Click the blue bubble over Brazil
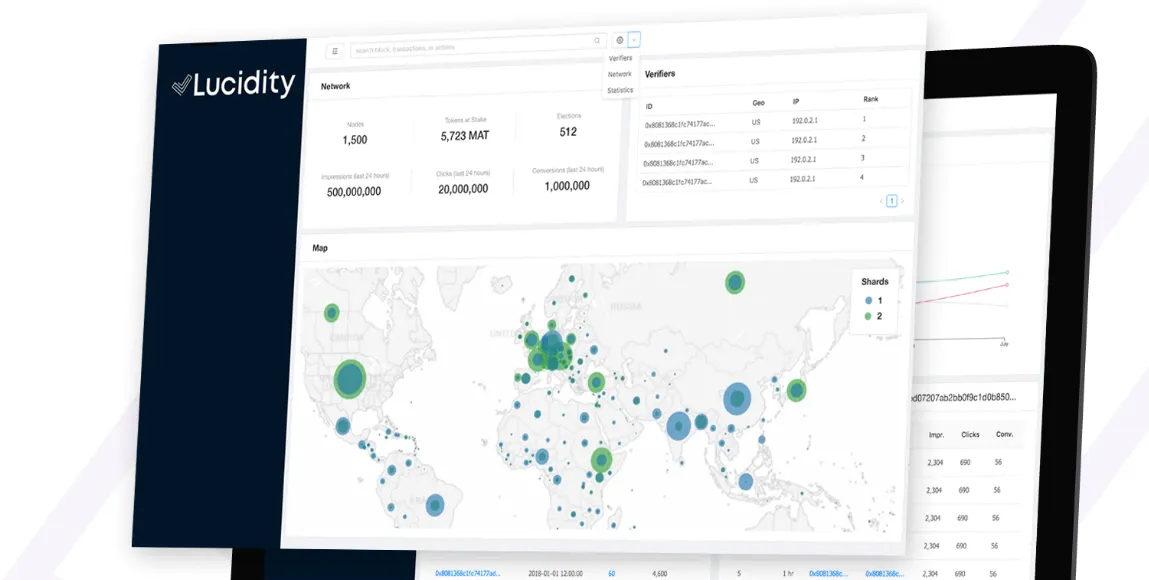 435,505
